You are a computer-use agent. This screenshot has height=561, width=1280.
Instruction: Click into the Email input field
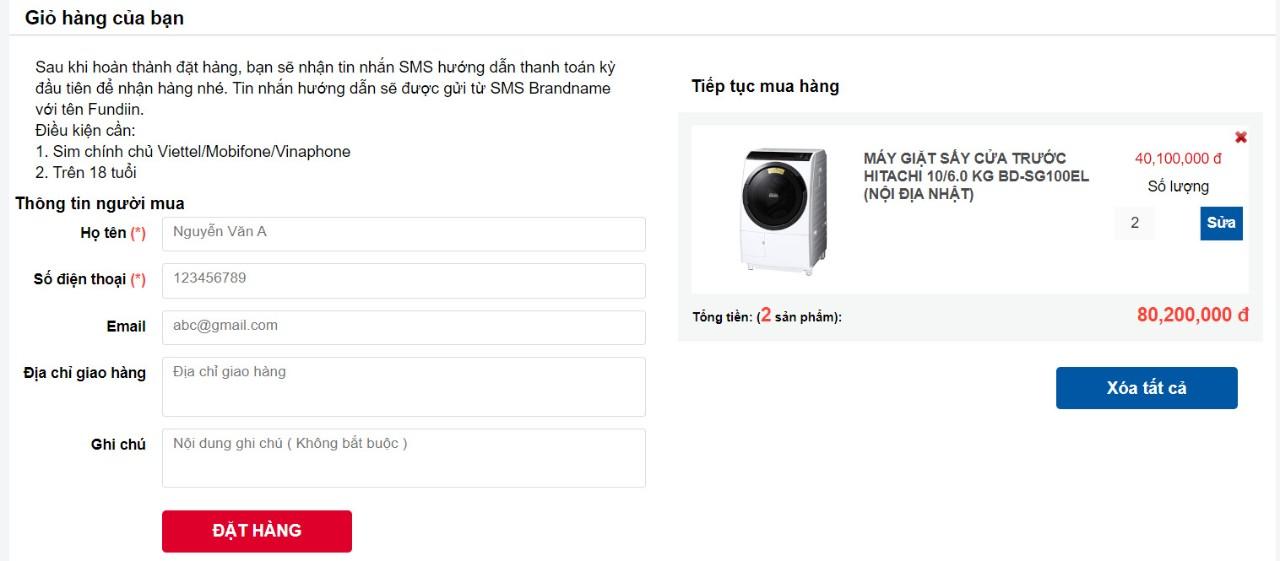point(404,327)
